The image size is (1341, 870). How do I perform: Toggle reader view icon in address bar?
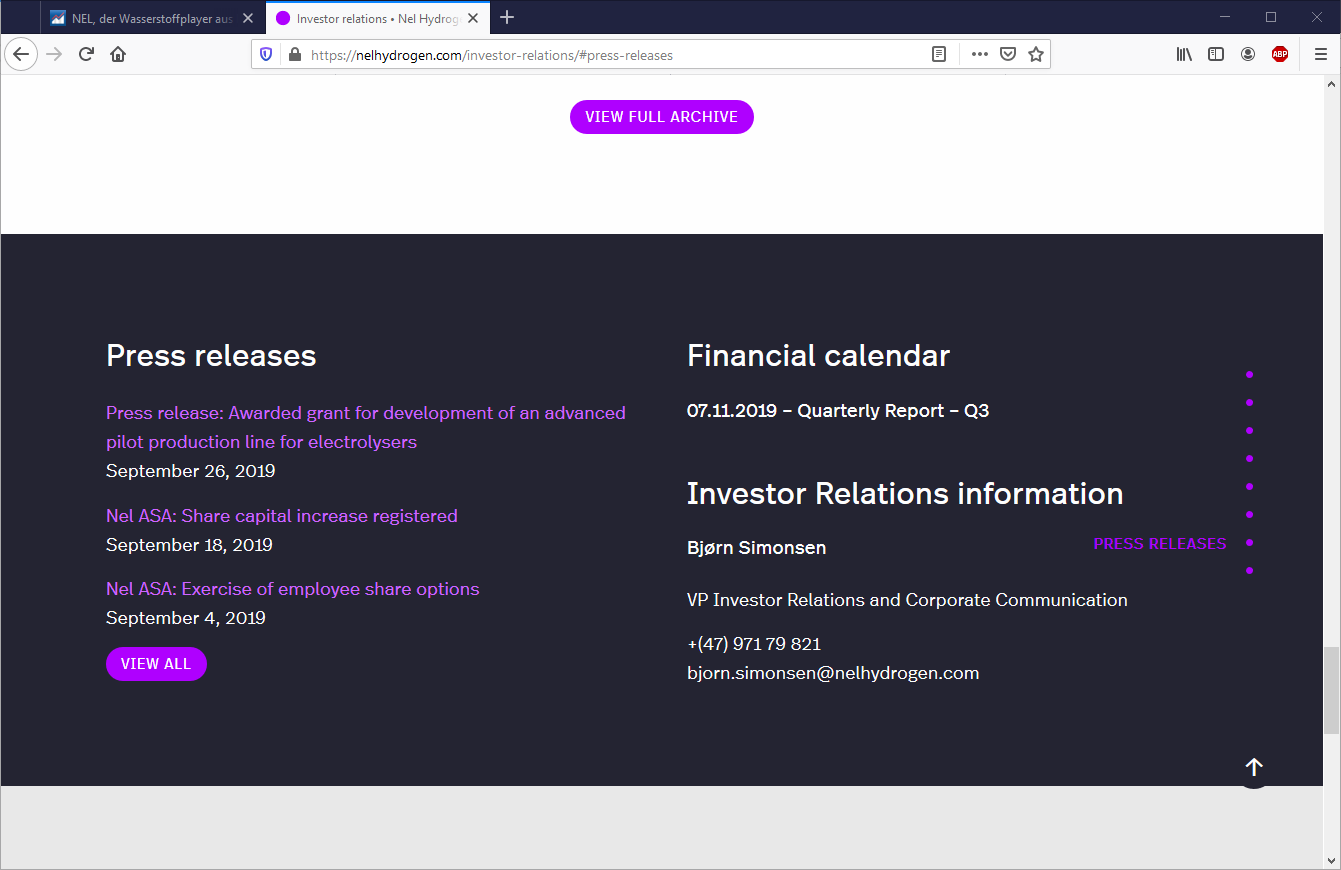[x=939, y=55]
